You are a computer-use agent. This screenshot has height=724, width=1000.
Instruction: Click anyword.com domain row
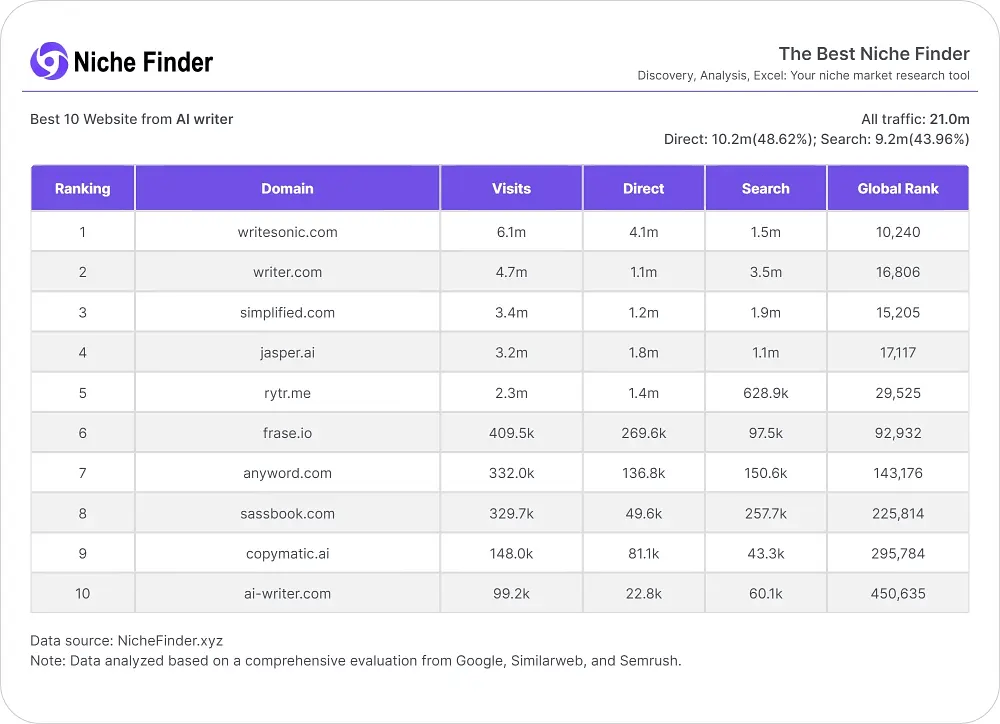click(287, 473)
